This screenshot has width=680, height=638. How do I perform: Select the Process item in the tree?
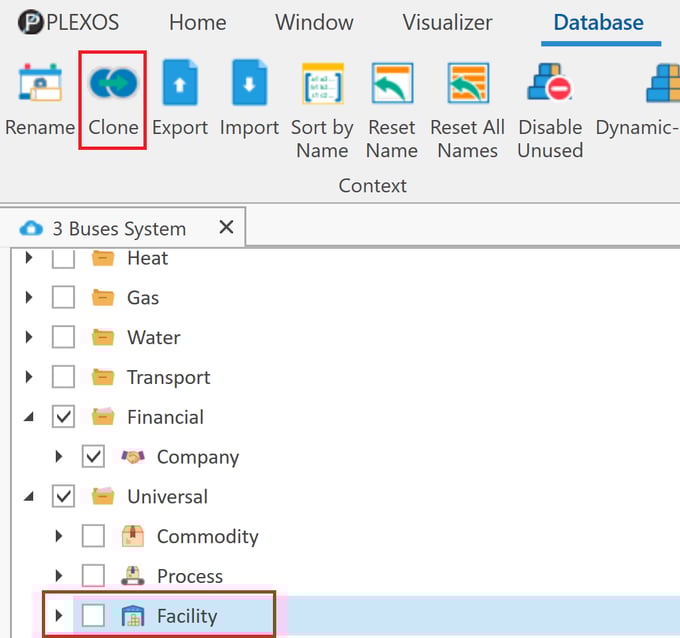click(x=189, y=577)
